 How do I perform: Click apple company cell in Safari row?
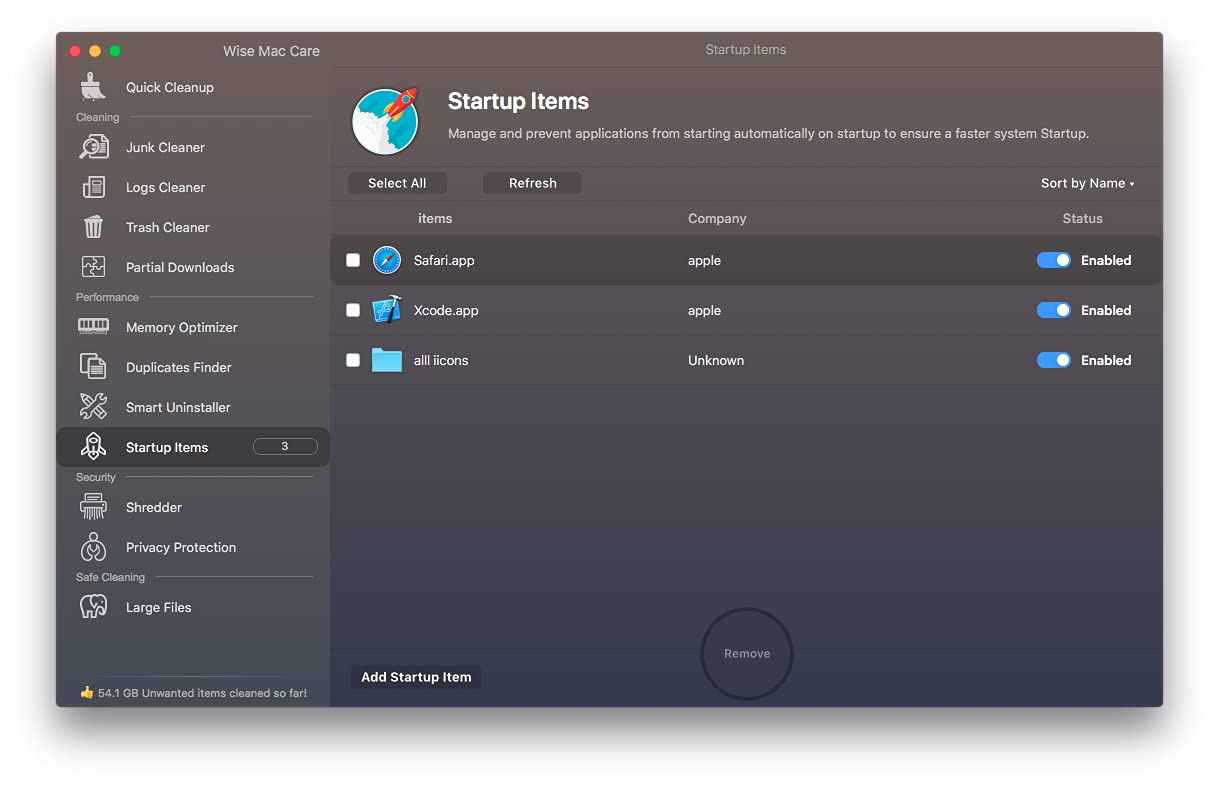(x=704, y=260)
